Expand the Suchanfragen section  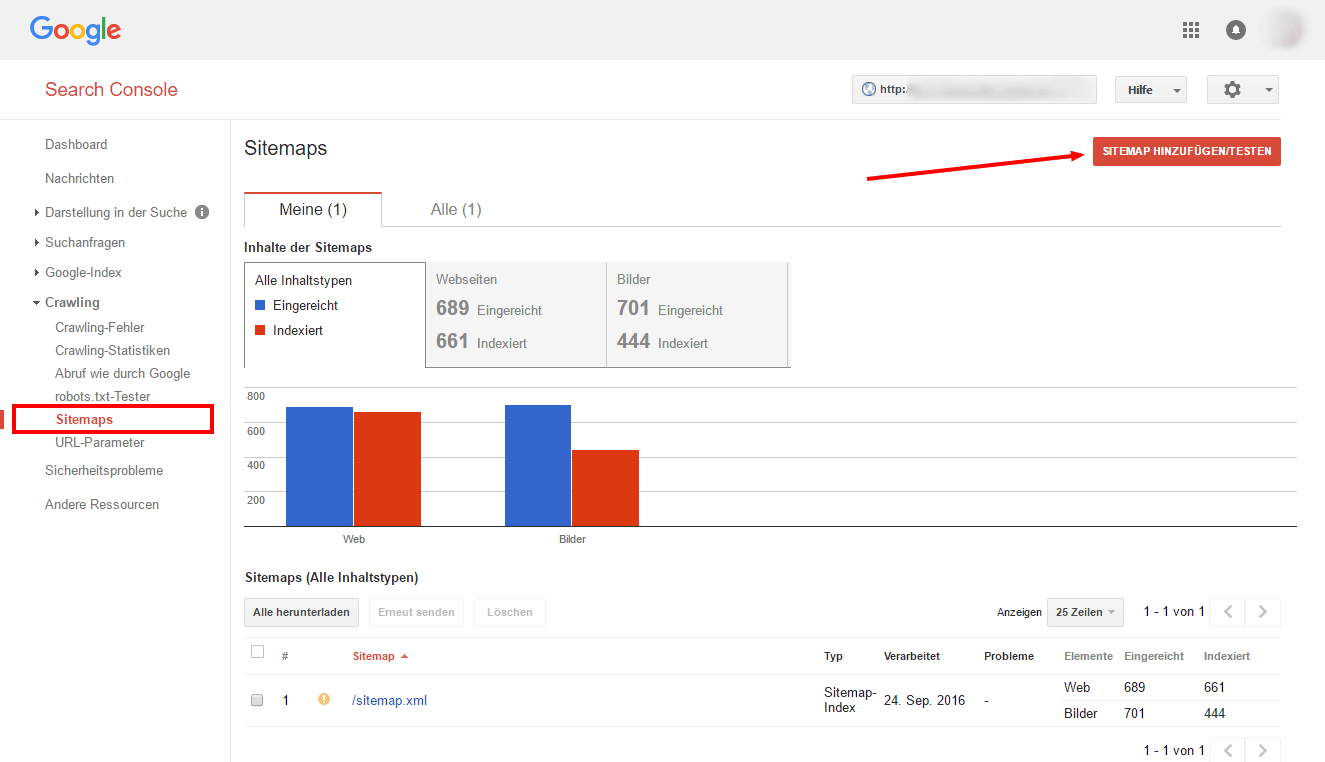click(37, 242)
